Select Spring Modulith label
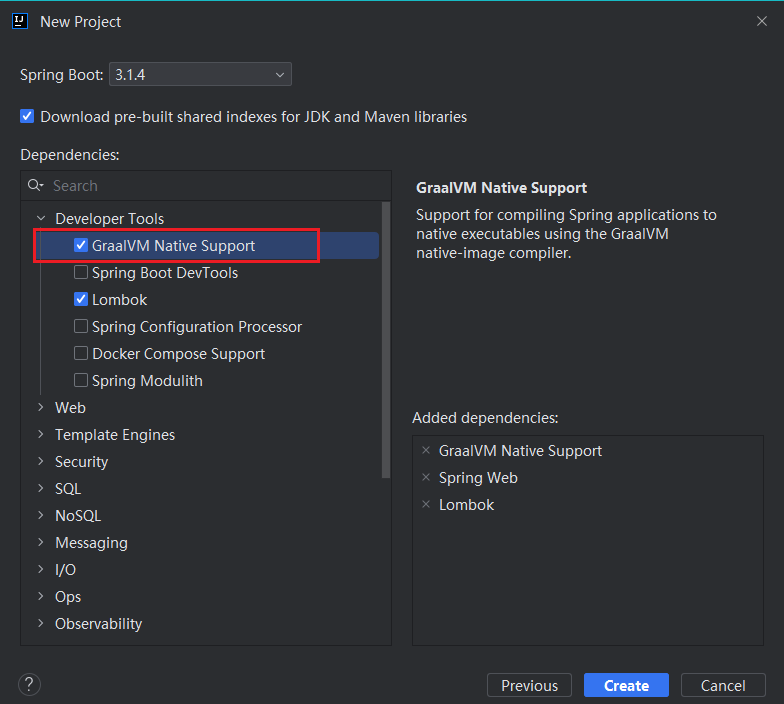Screen dimensions: 784x704 [148, 380]
